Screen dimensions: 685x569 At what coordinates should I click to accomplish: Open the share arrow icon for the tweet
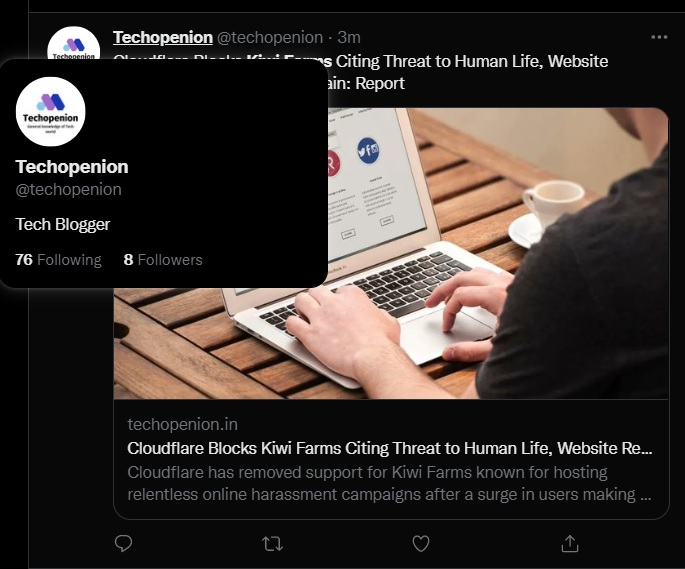[x=570, y=544]
